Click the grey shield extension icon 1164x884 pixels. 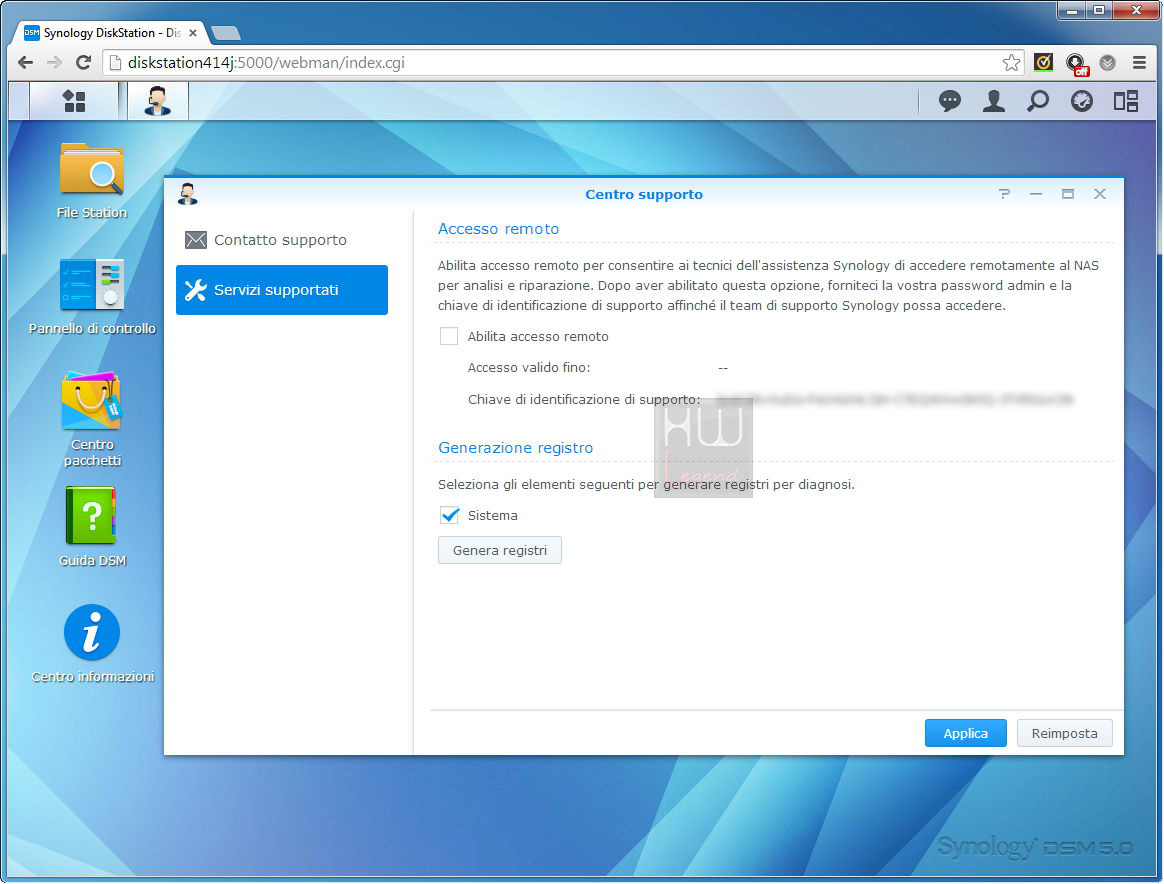[1108, 62]
